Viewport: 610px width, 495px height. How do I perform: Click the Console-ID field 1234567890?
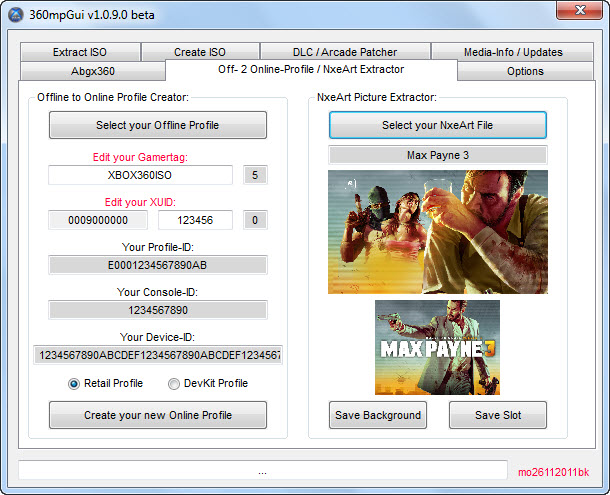pos(158,310)
